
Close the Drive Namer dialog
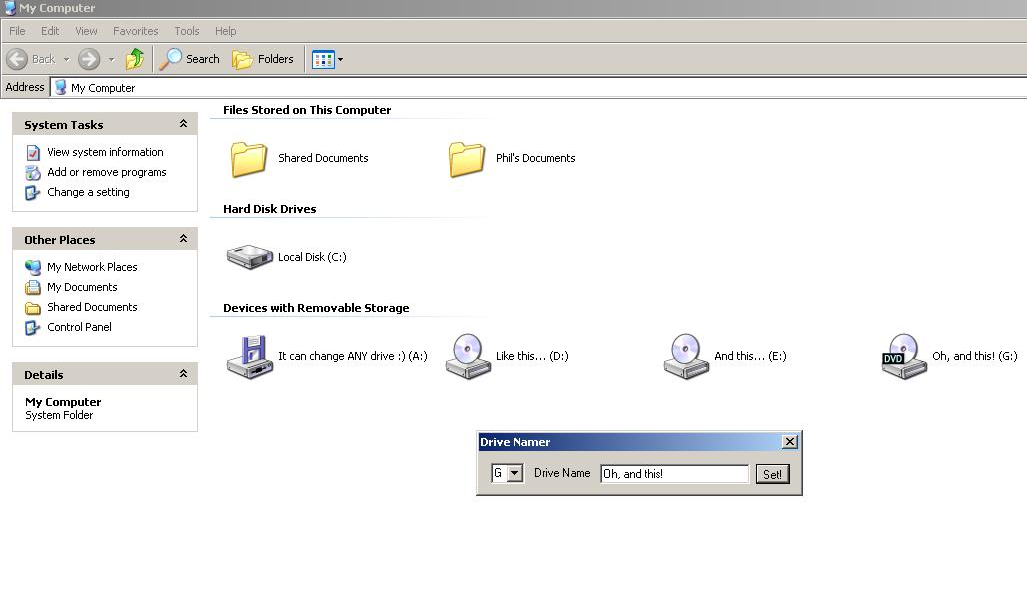pyautogui.click(x=790, y=441)
